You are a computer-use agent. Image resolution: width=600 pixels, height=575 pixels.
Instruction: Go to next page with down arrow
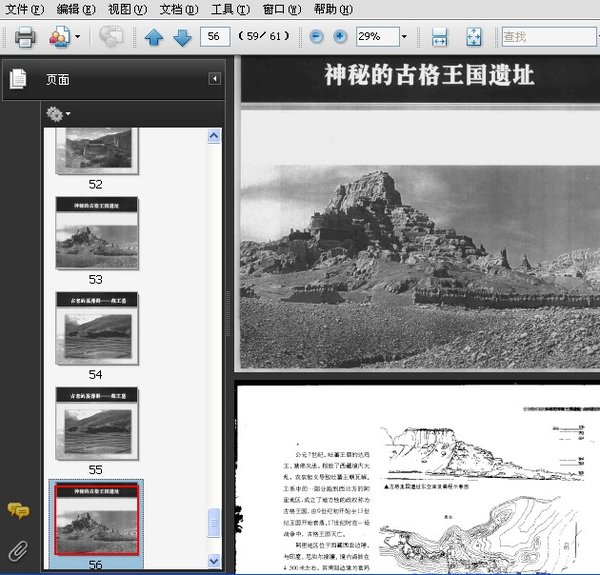182,38
